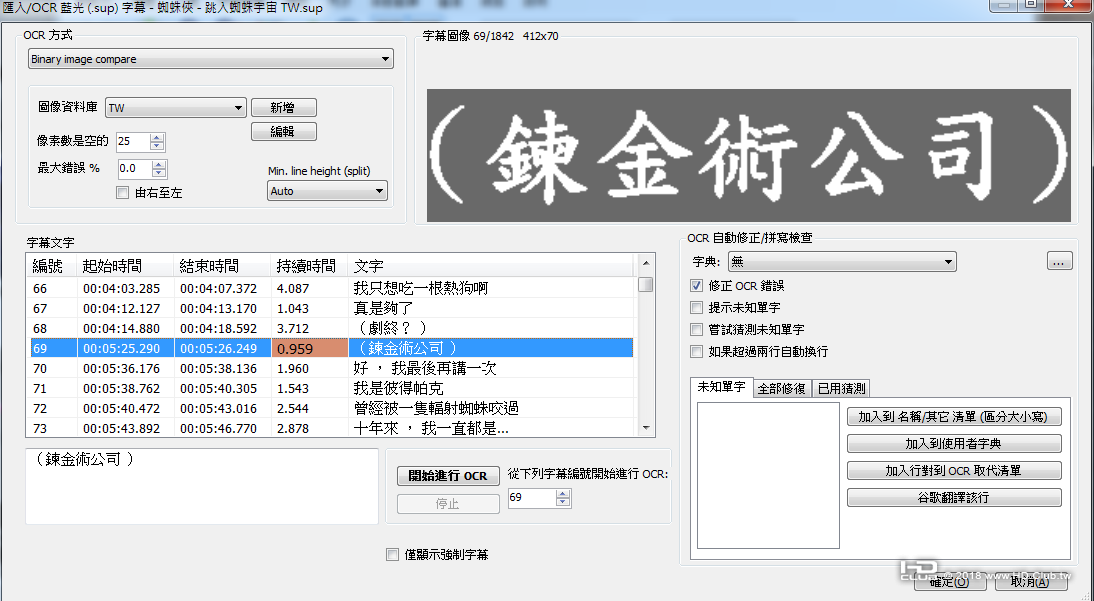This screenshot has width=1094, height=601.
Task: Increase the 像素數是空的 value
Action: click(x=158, y=138)
